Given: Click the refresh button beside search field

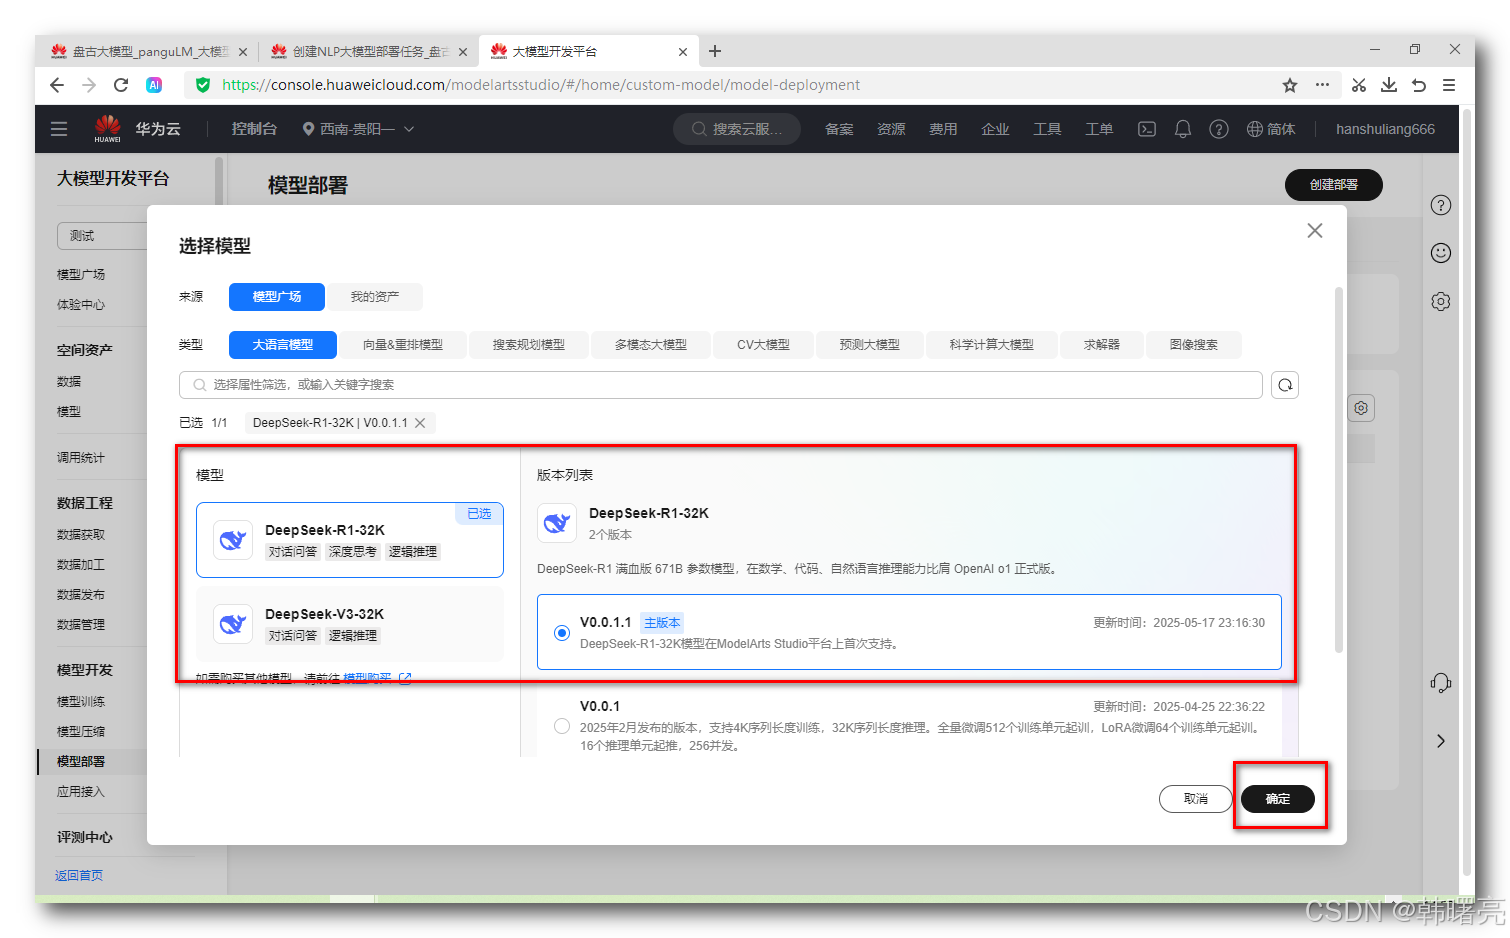Looking at the screenshot, I should tap(1285, 385).
